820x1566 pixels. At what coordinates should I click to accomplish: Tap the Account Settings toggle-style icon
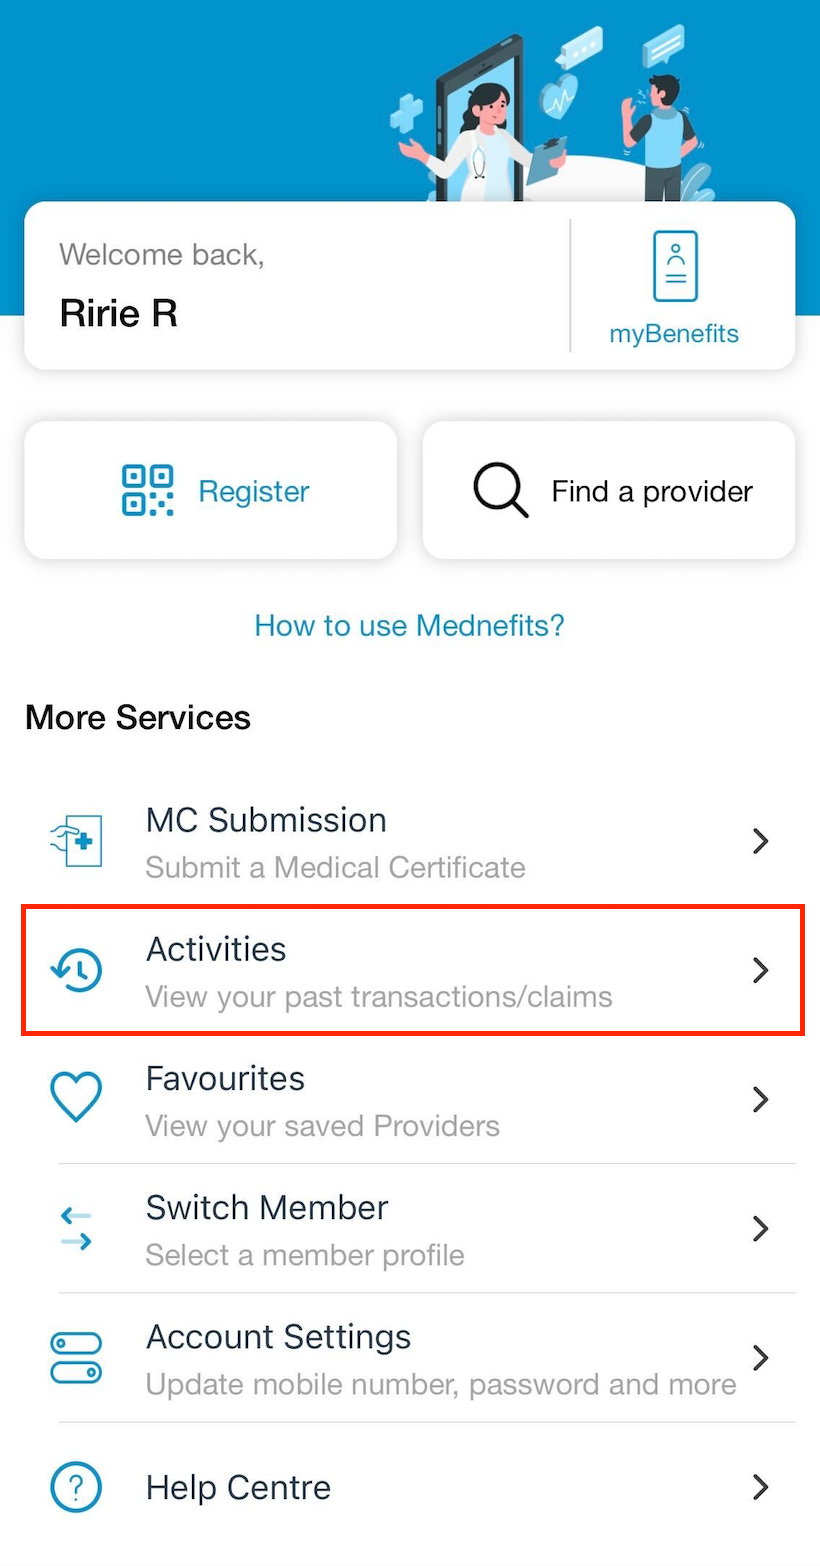click(x=76, y=1357)
